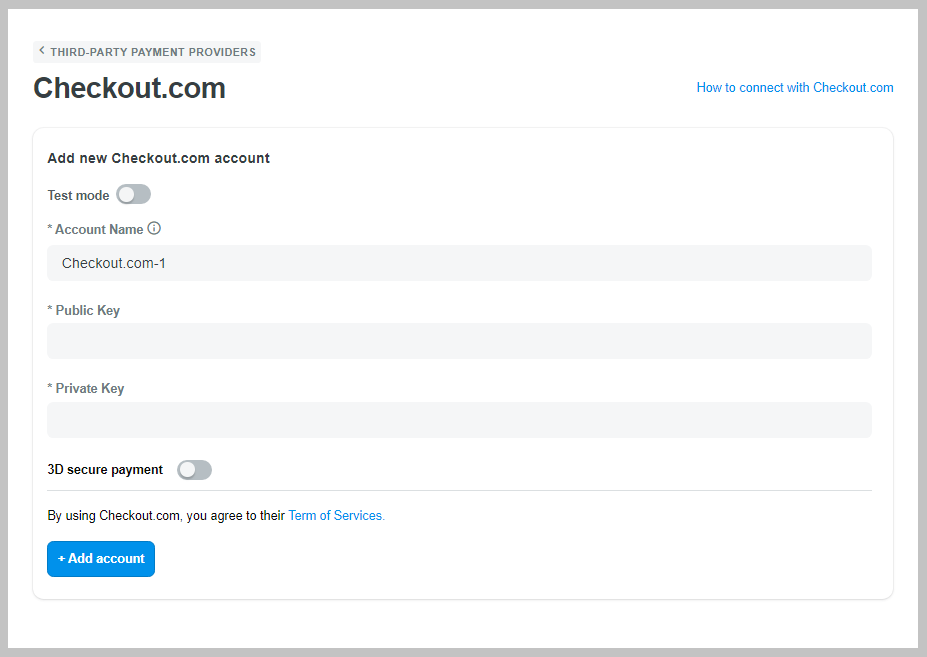This screenshot has width=927, height=657.
Task: Turn on 3D secure payment switch
Action: [195, 470]
